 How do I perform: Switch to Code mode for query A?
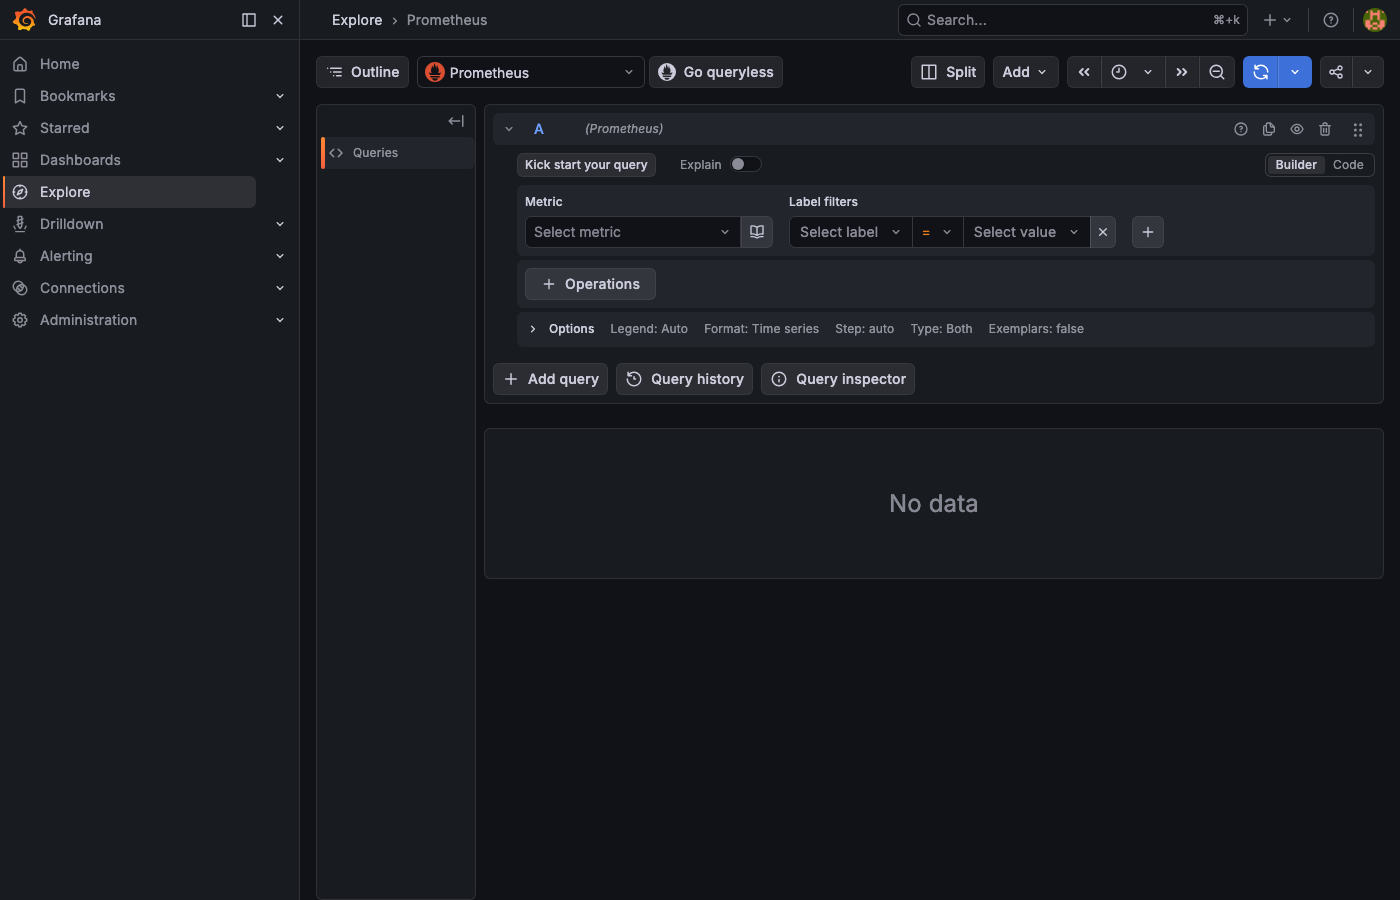pos(1348,164)
